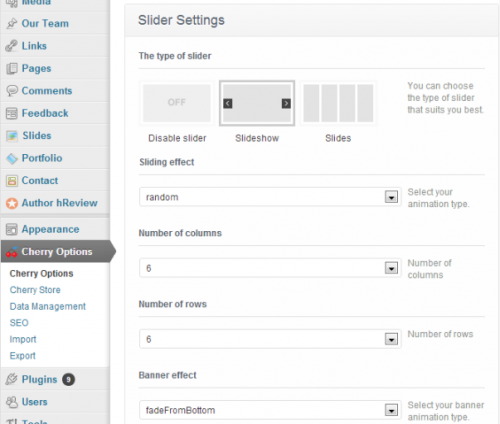Viewport: 500px width, 424px height.
Task: Open the Feedback menu item
Action: 45,113
